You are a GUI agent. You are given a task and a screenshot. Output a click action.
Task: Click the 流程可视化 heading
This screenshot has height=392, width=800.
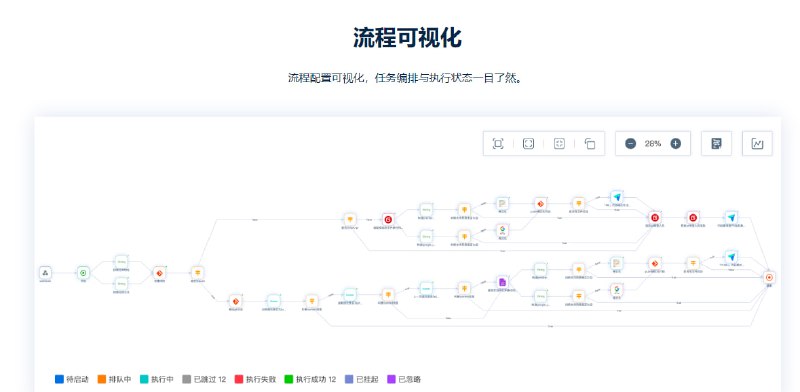(x=407, y=37)
